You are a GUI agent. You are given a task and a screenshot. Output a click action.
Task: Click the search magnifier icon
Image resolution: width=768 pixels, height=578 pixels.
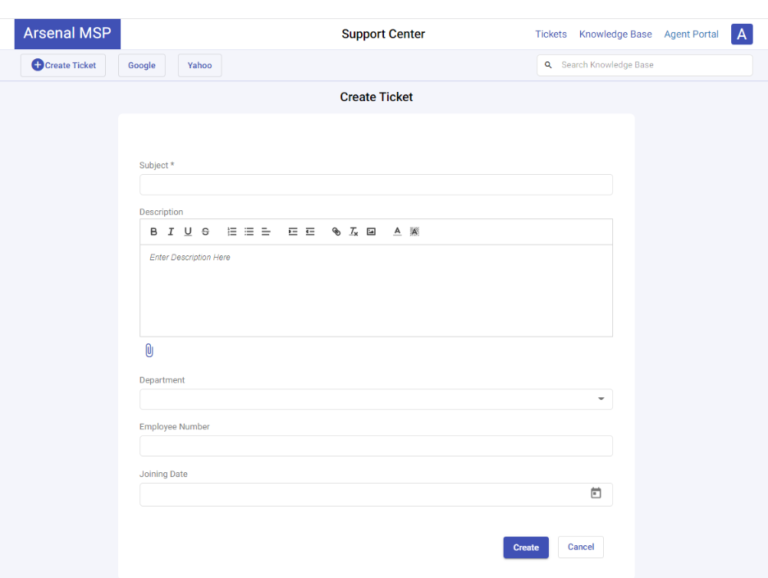[x=548, y=65]
